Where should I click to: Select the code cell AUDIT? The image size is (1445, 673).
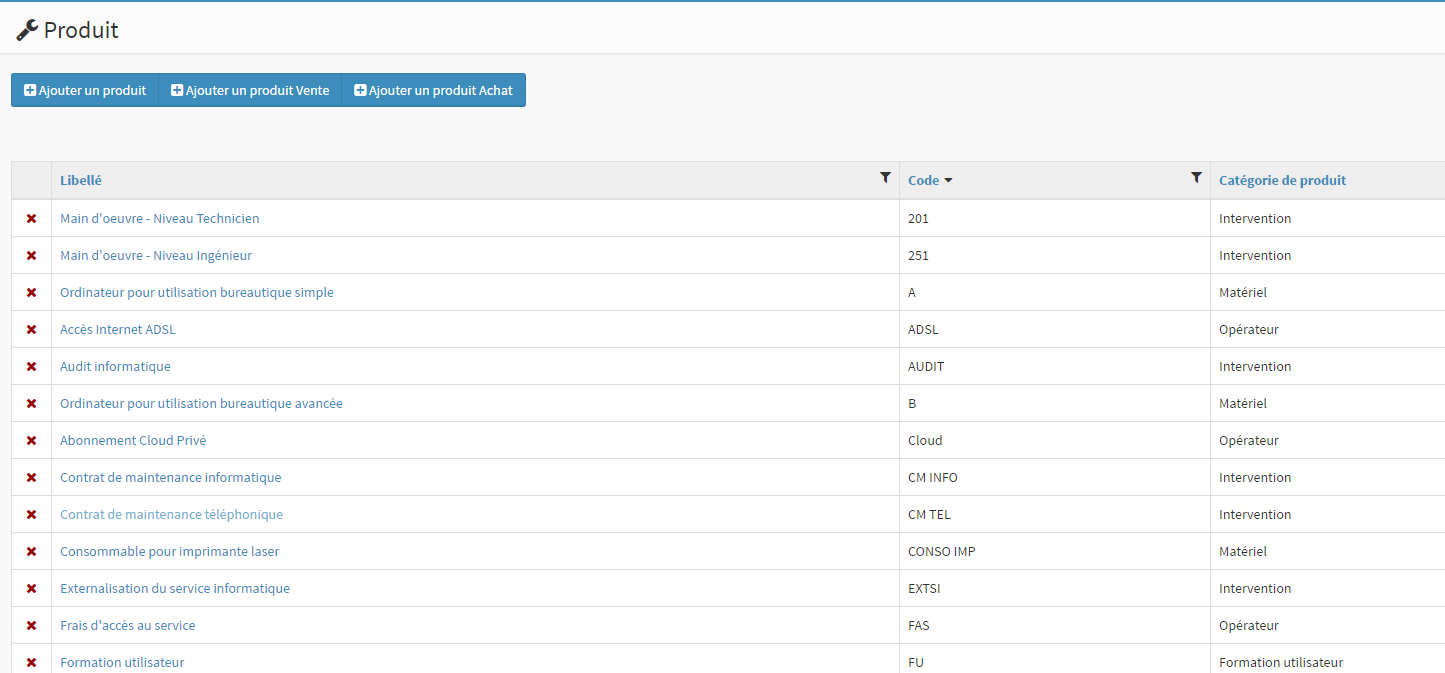[1054, 366]
